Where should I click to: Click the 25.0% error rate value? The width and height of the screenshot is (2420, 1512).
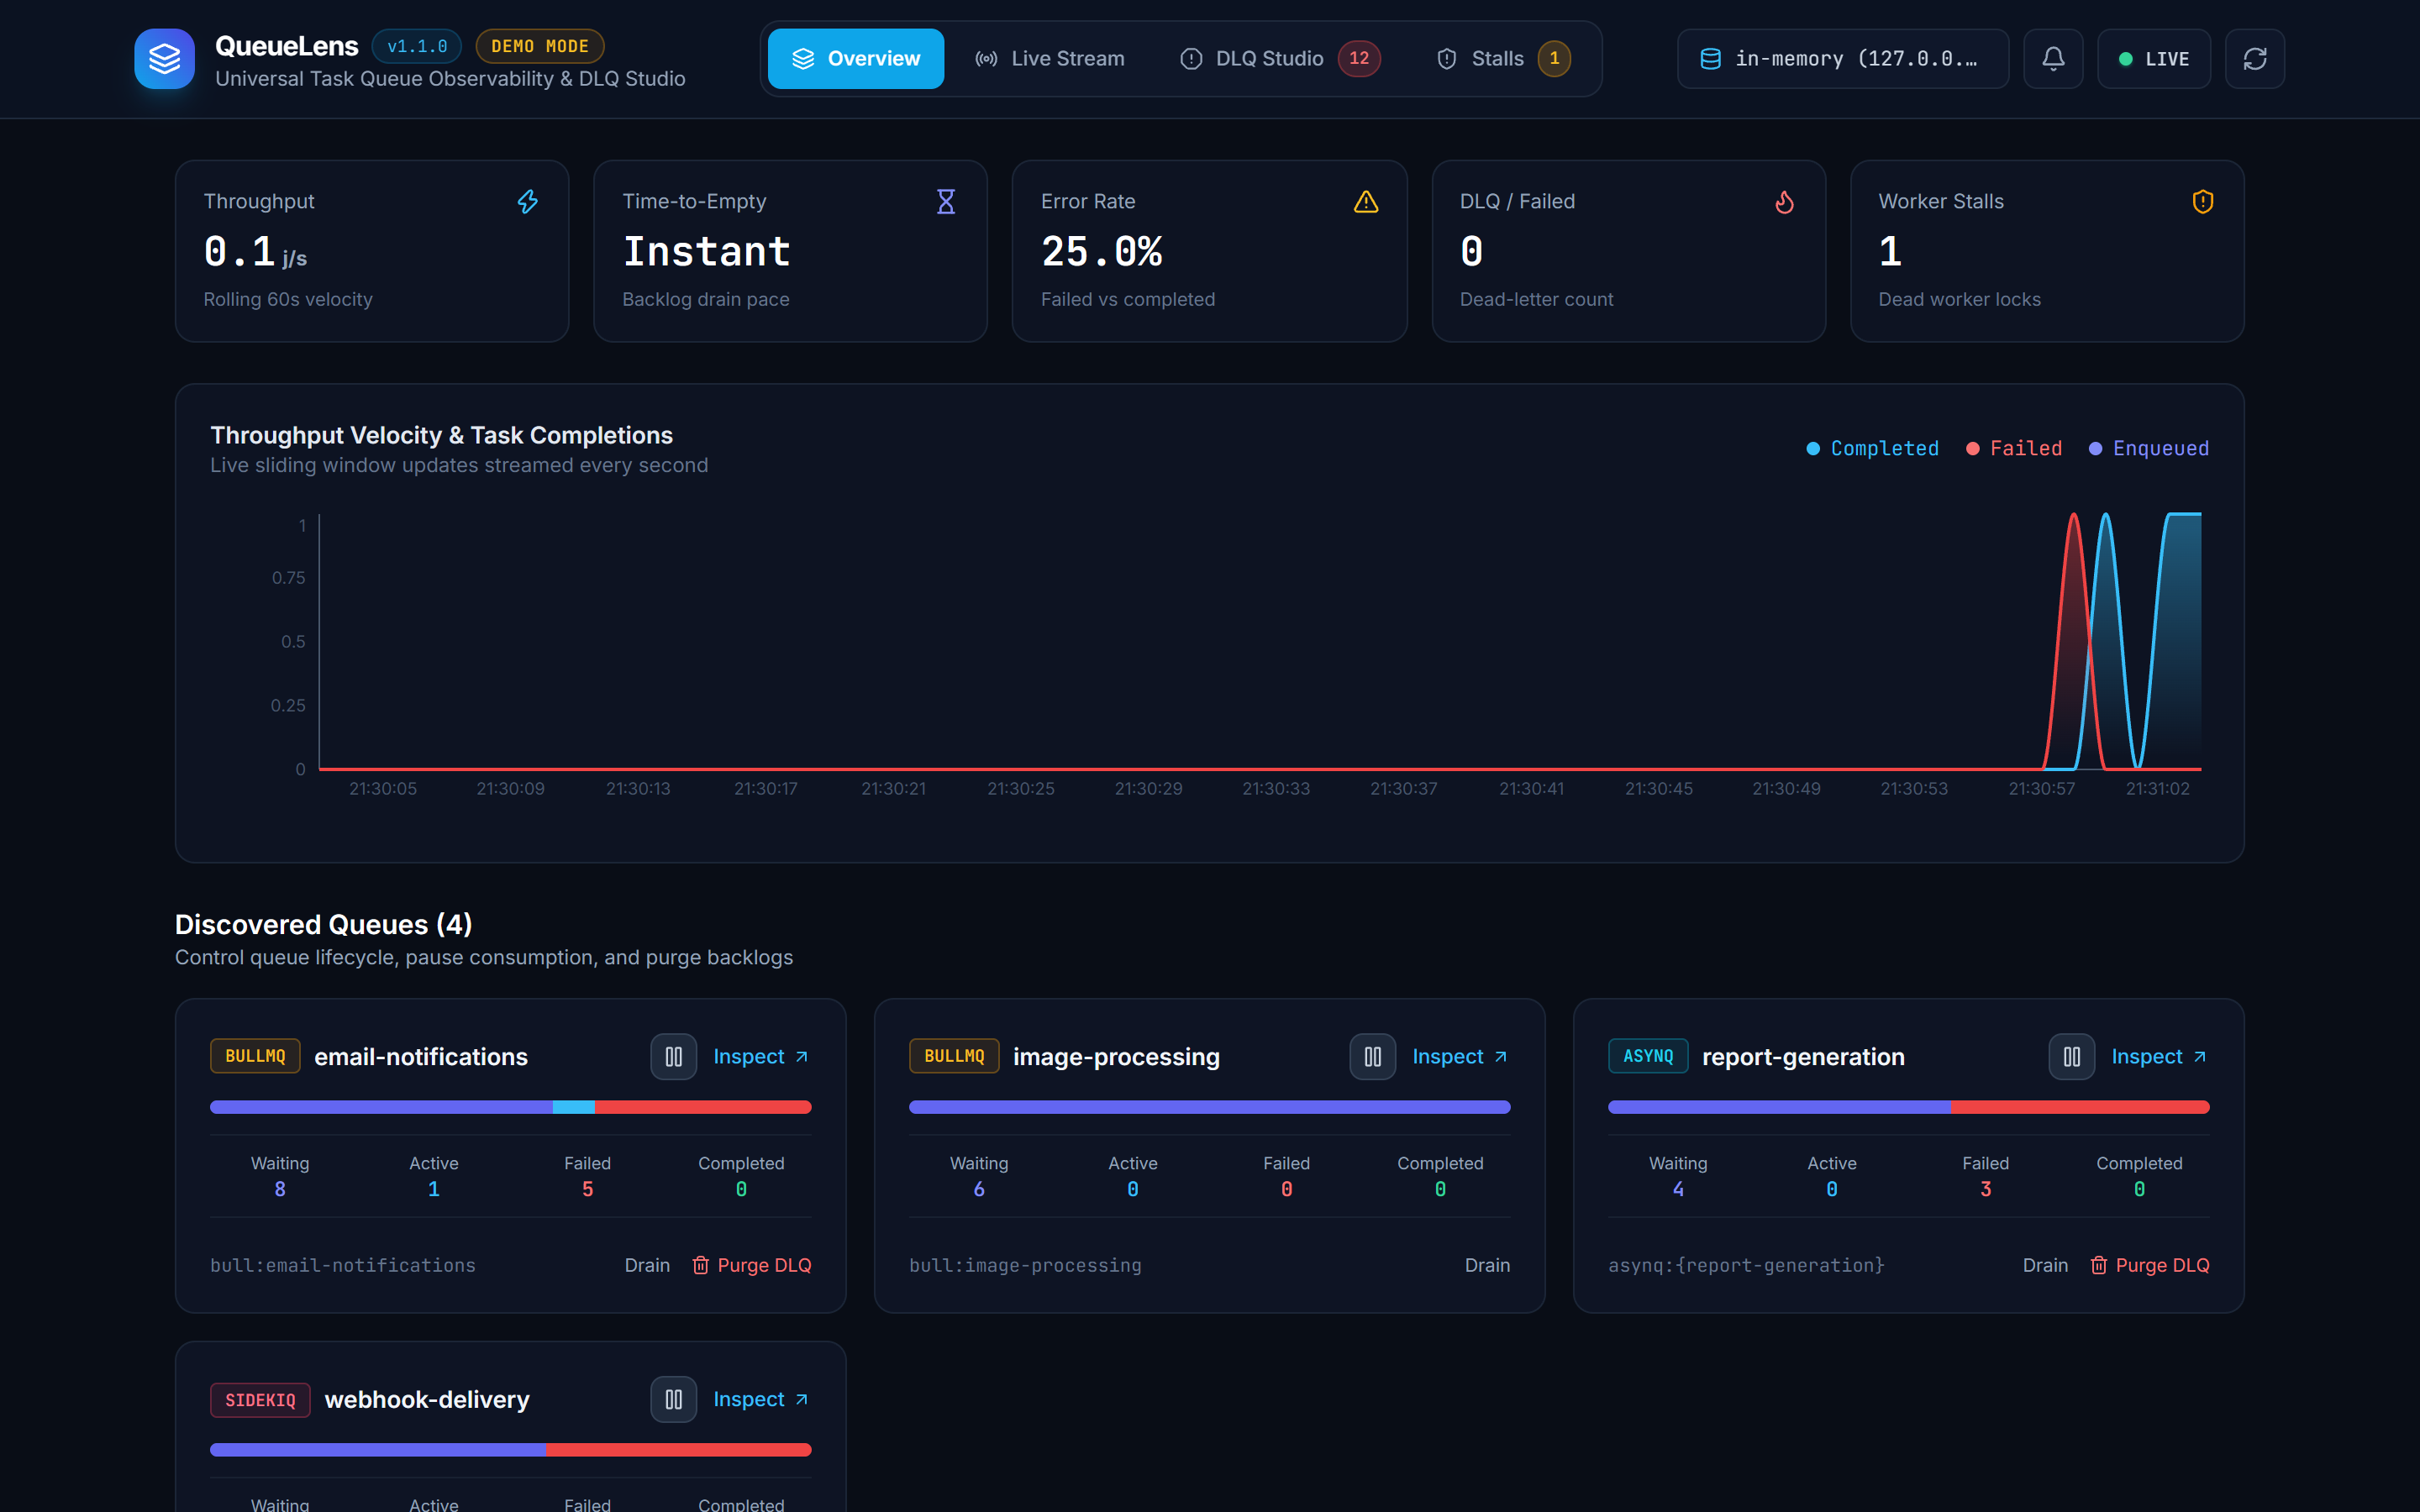click(1101, 252)
